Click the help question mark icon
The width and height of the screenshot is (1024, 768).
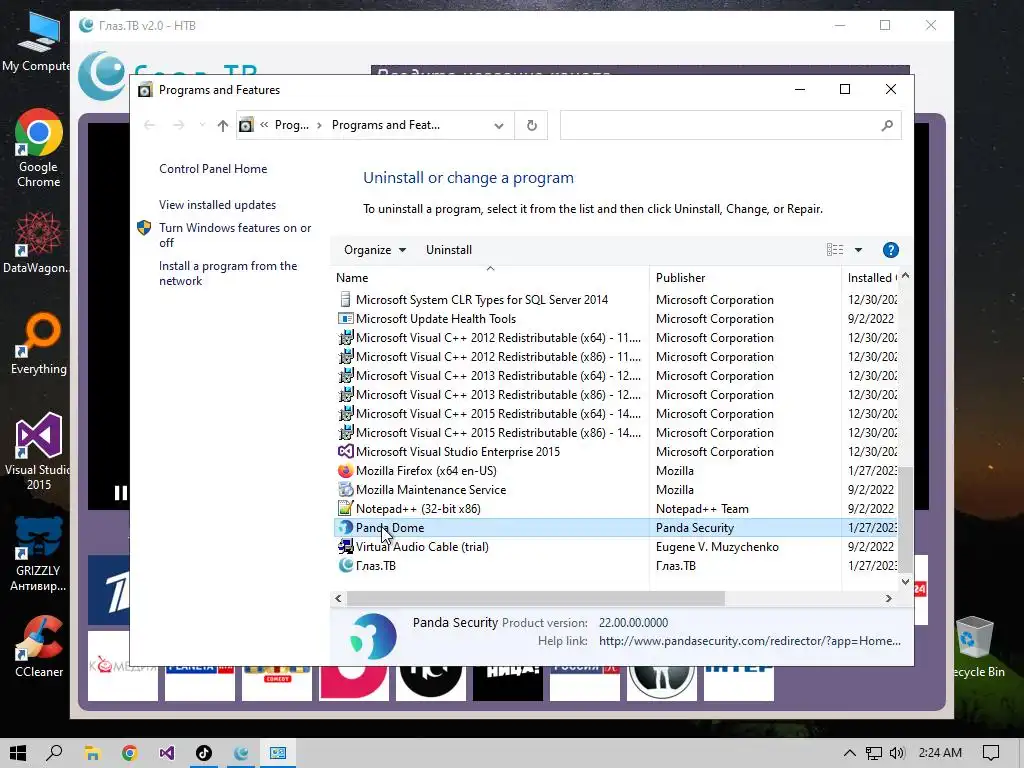coord(890,250)
